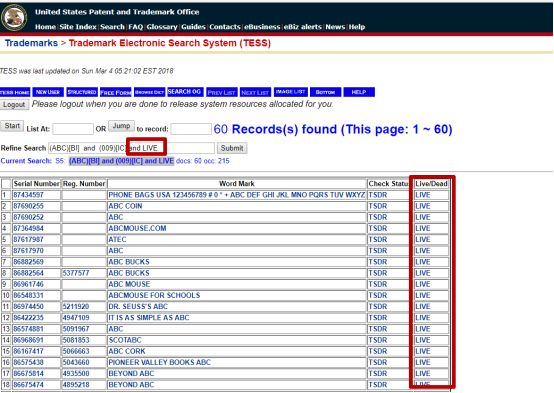554x393 pixels.
Task: Click the Start button
Action: click(12, 126)
